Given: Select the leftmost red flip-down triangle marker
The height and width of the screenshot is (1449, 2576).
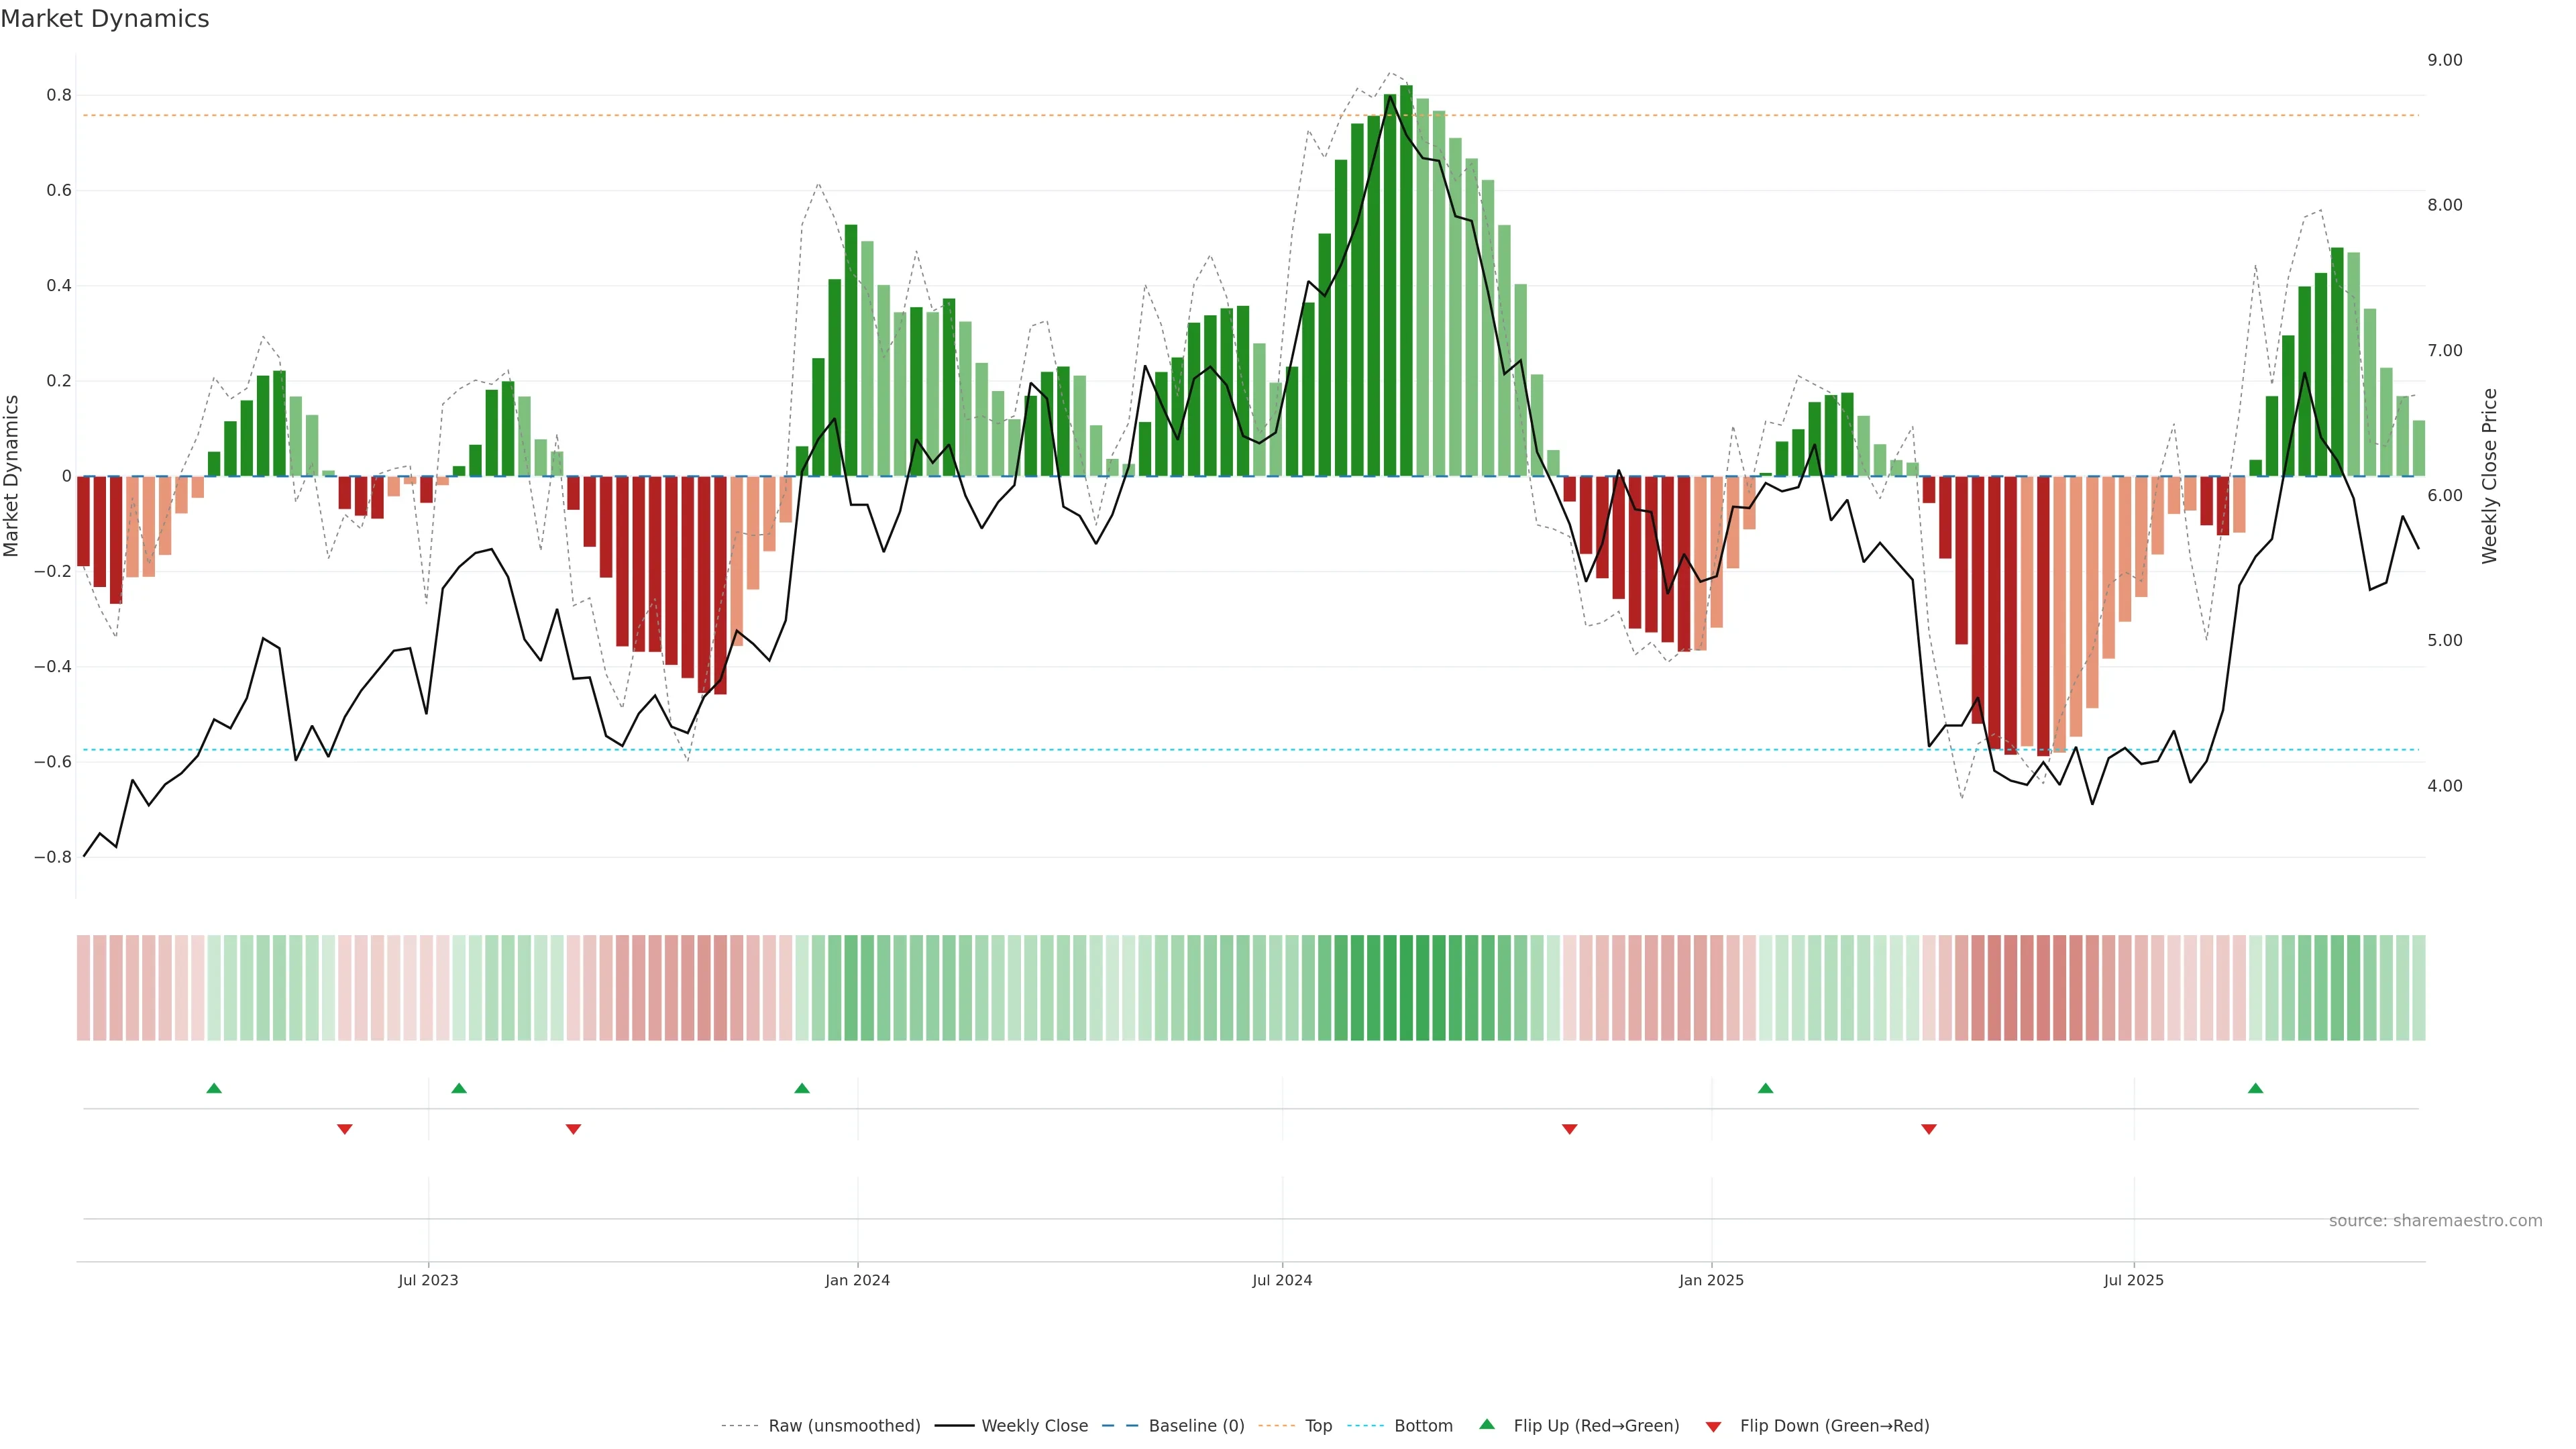Looking at the screenshot, I should tap(345, 1129).
